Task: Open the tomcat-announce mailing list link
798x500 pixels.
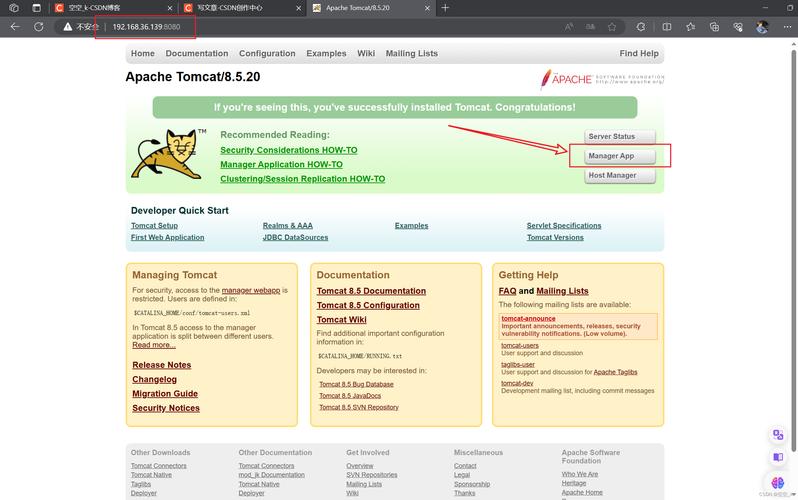Action: [528, 319]
